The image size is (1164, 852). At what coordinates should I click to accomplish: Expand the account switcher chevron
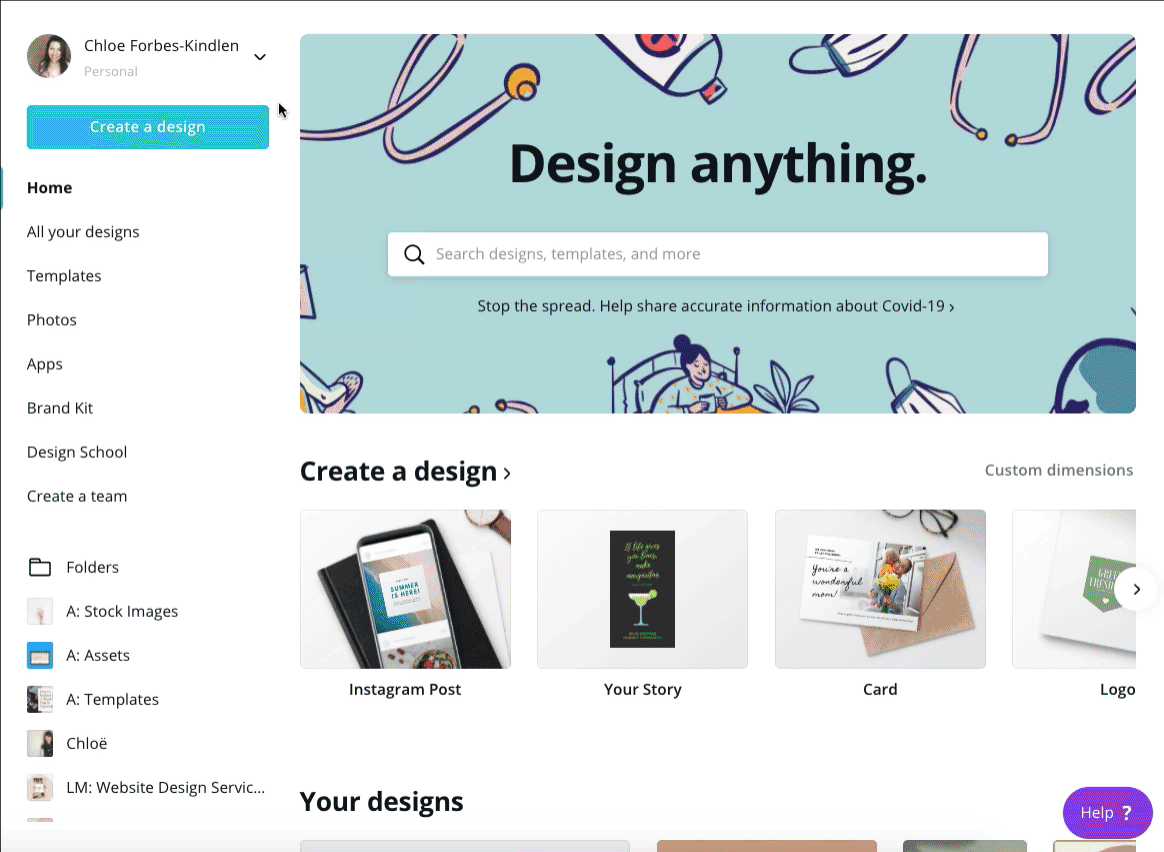tap(260, 57)
